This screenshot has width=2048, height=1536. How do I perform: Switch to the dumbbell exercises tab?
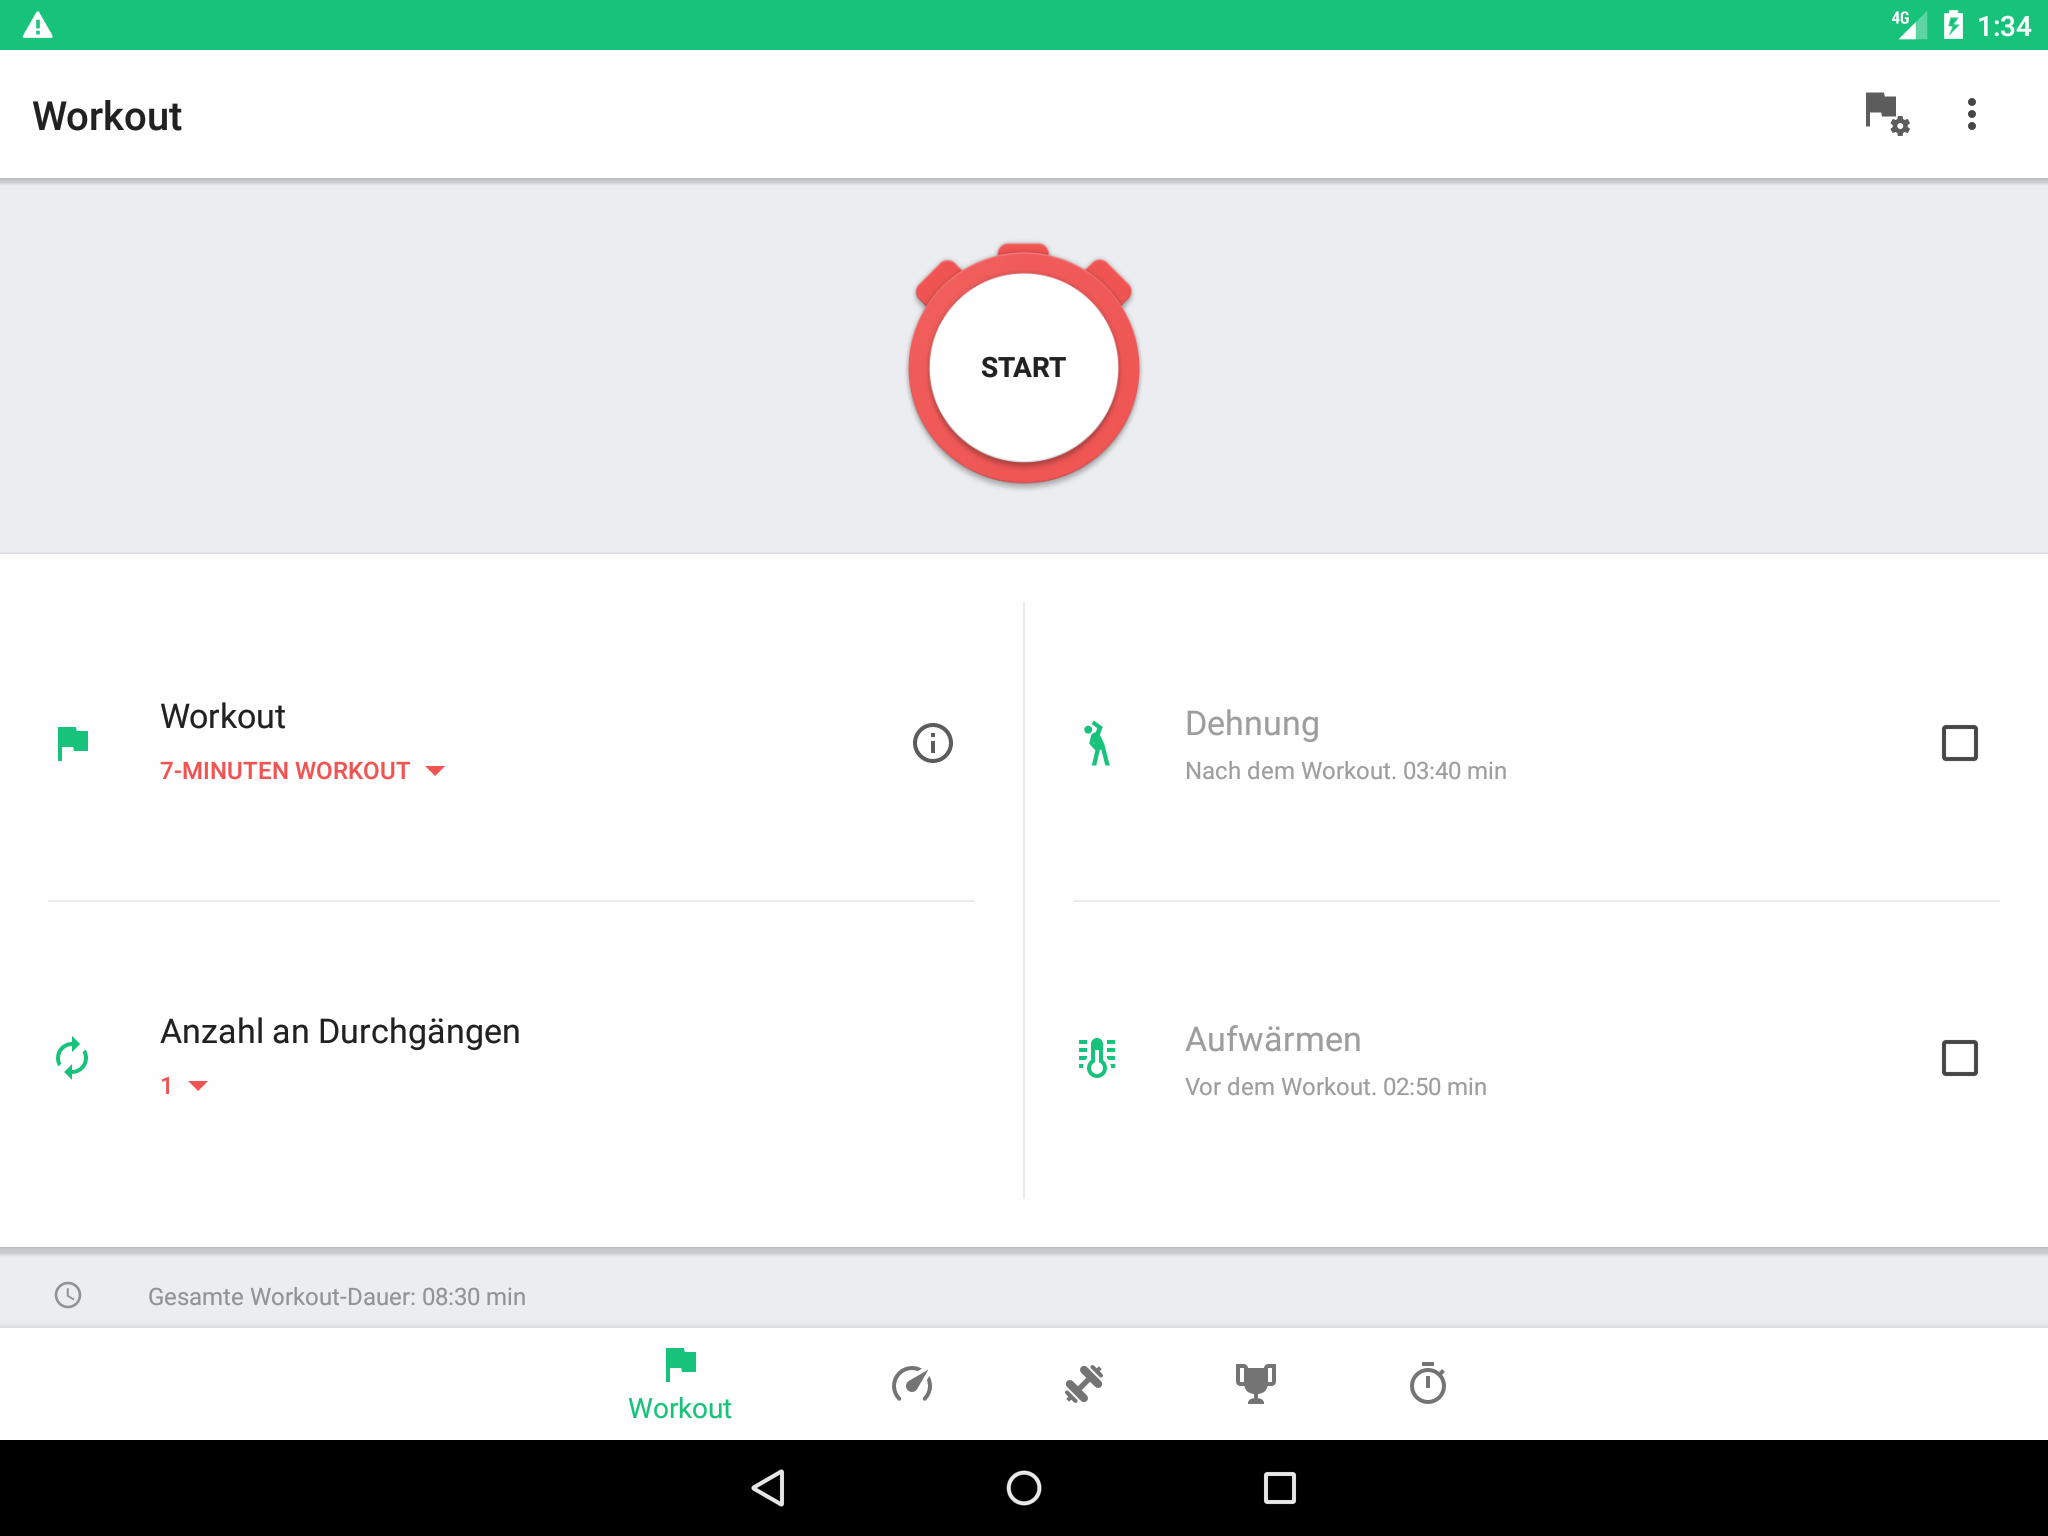click(1084, 1384)
